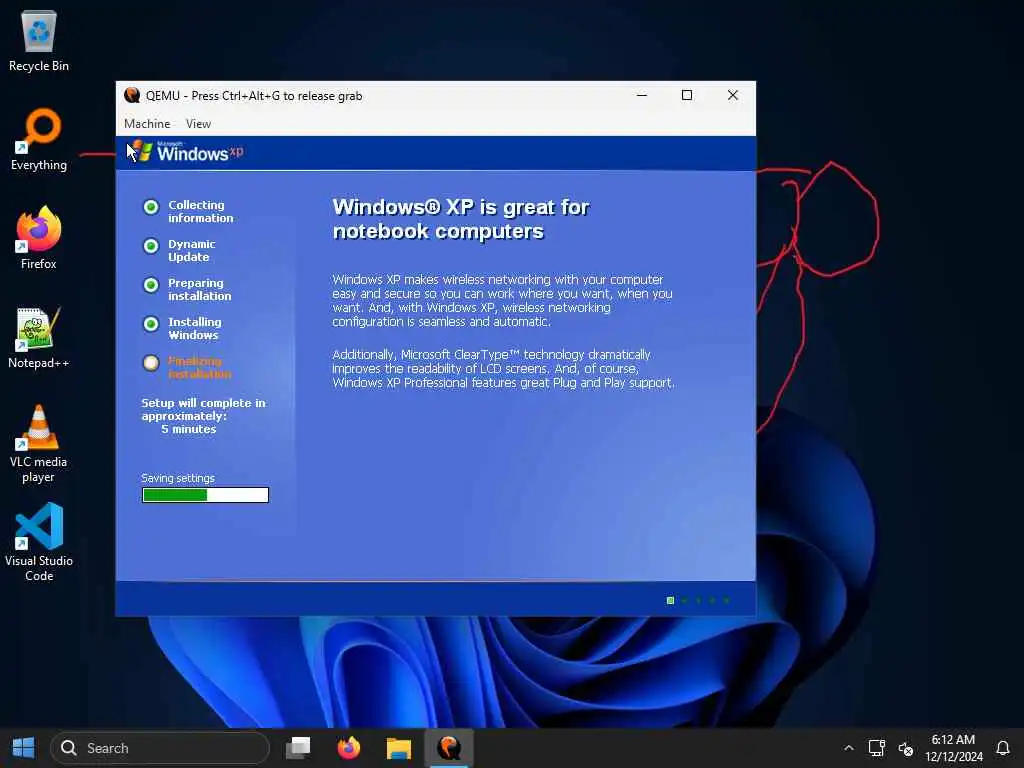Viewport: 1024px width, 768px height.
Task: Open the Firefox desktop shortcut
Action: click(x=39, y=238)
